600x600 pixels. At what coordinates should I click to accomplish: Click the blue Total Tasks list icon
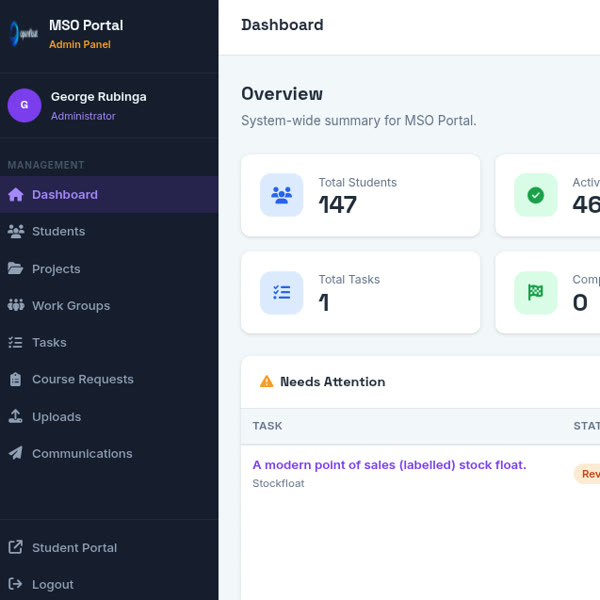point(282,293)
